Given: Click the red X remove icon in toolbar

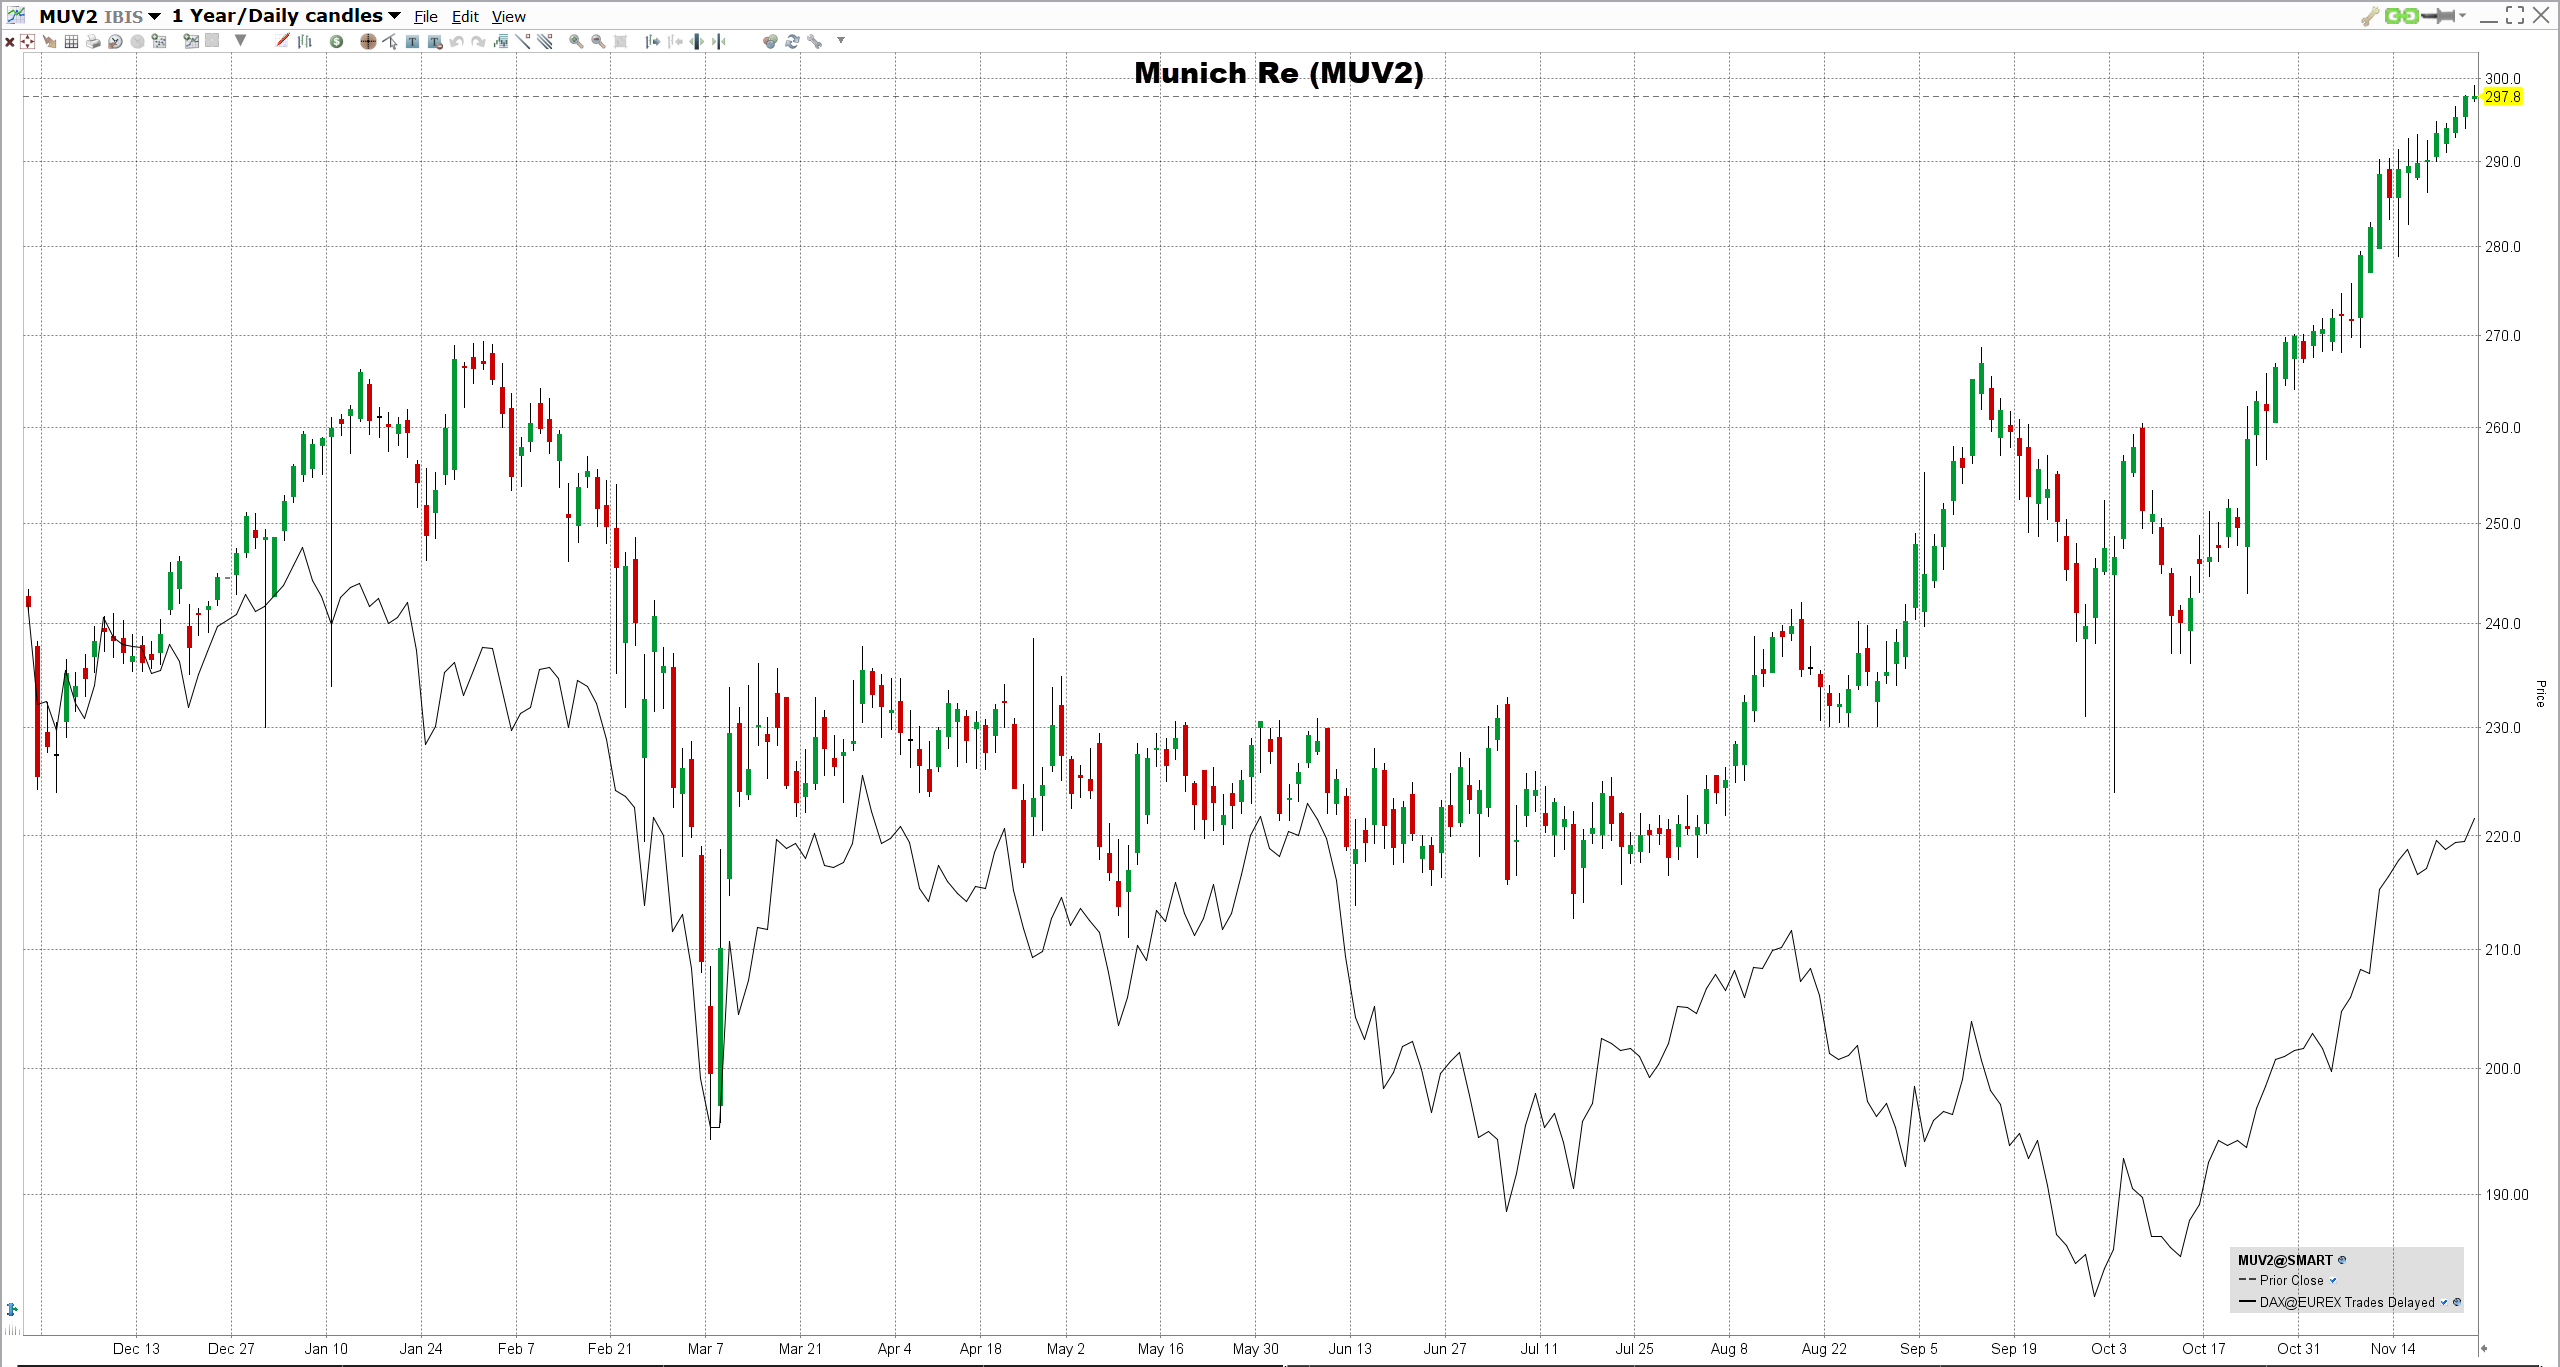Looking at the screenshot, I should click(x=10, y=42).
